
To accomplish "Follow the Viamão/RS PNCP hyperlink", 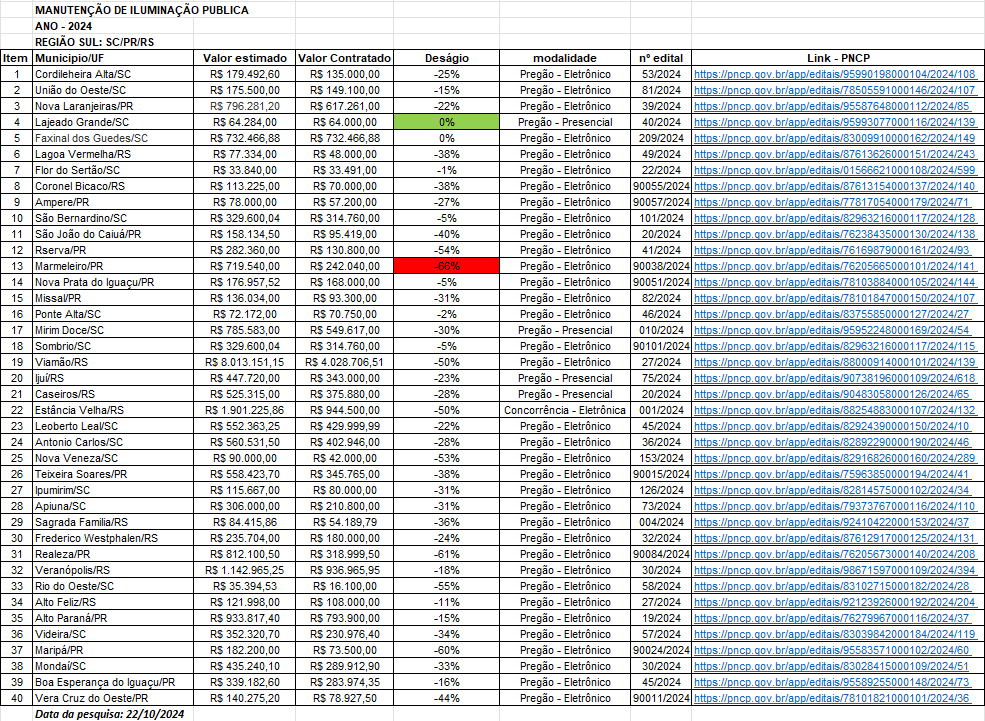I will (835, 362).
